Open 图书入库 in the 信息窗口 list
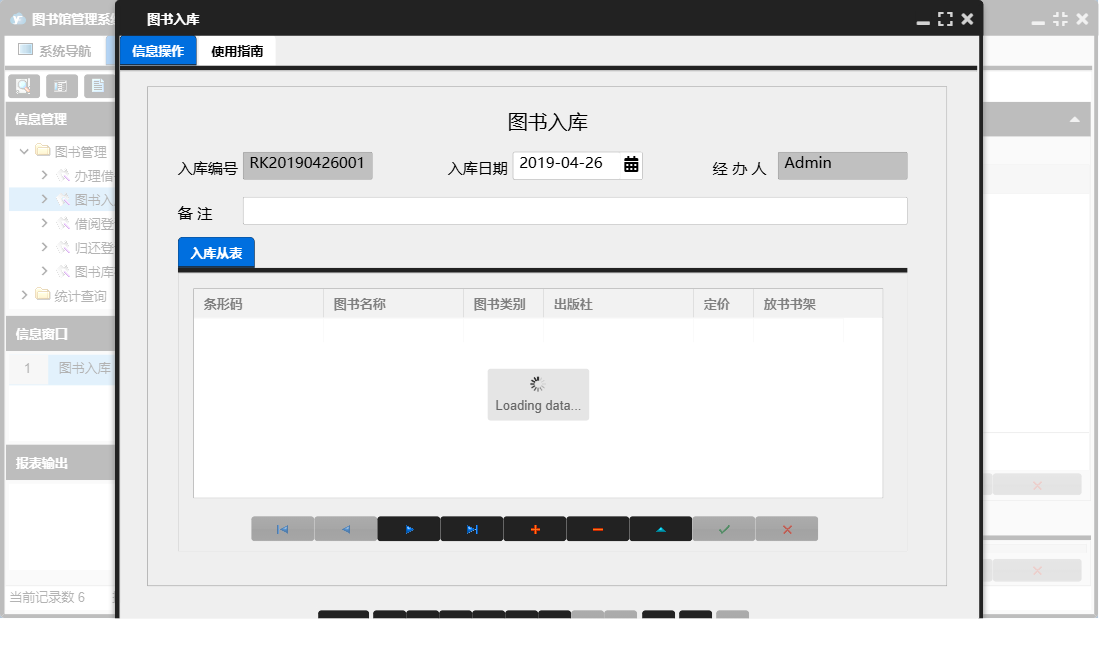 click(x=84, y=369)
